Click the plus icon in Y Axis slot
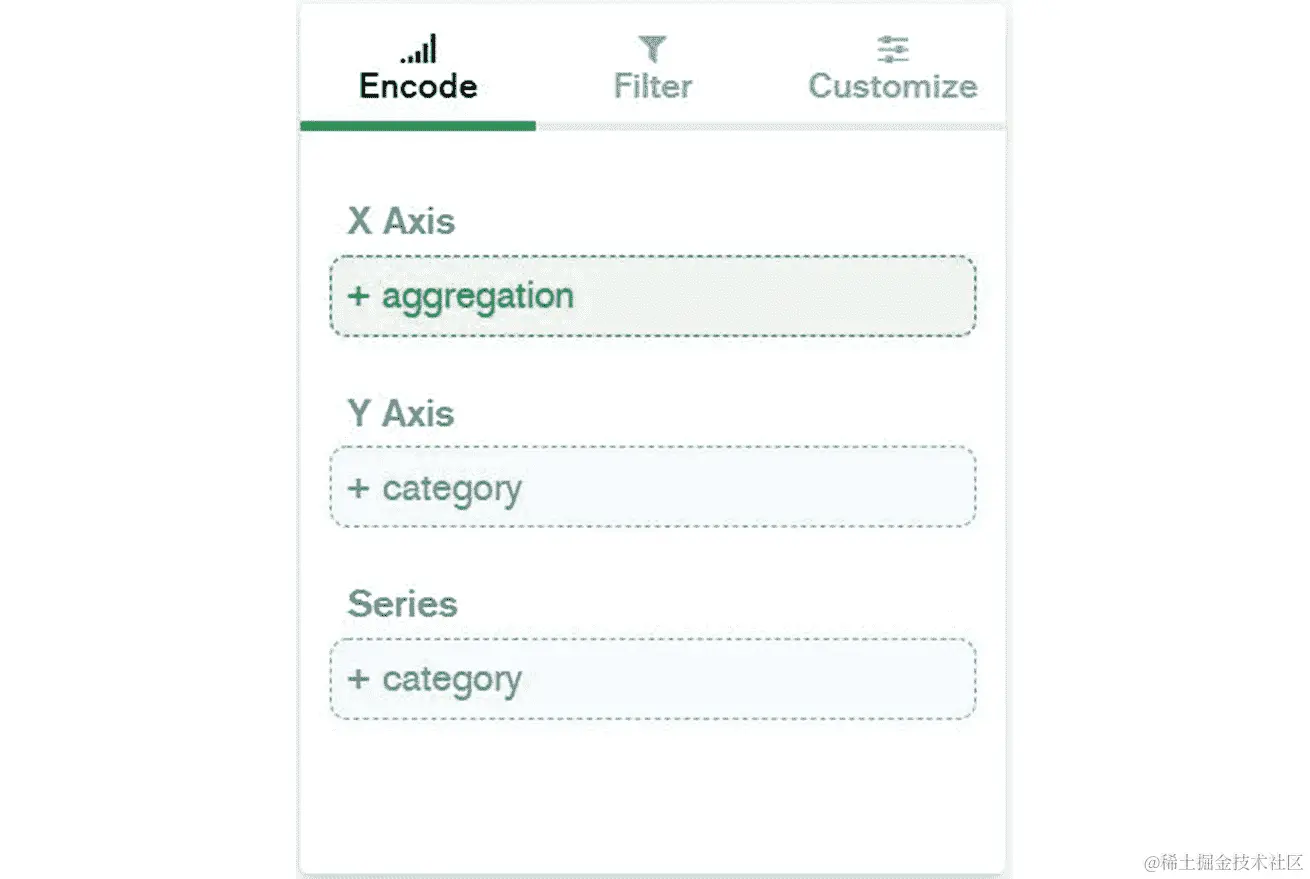Viewport: 1310px width, 879px height. pyautogui.click(x=358, y=488)
